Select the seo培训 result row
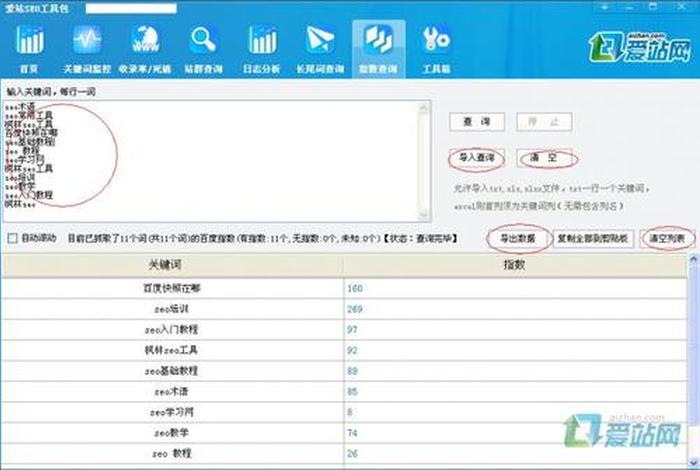 344,309
